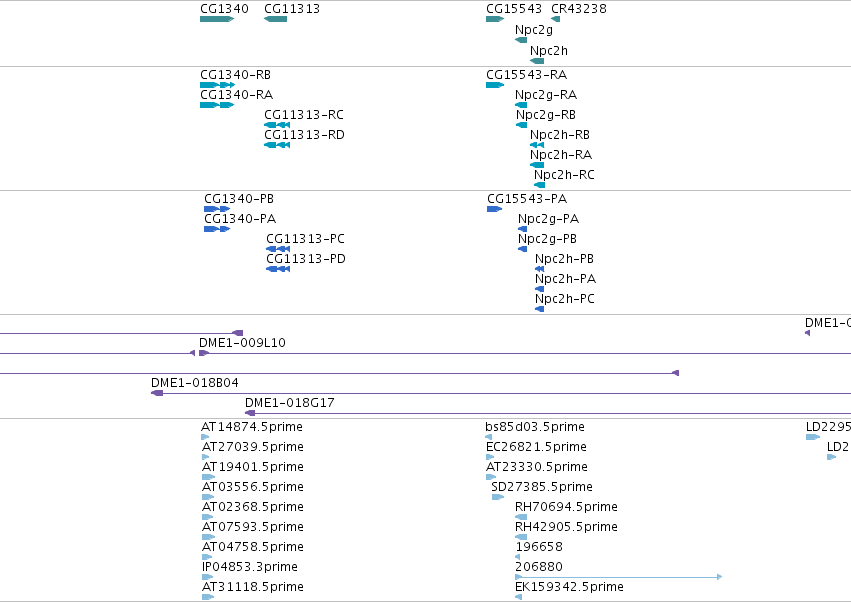Click the CG11313 gene label
Viewport: 851px width, 602px height.
291,9
